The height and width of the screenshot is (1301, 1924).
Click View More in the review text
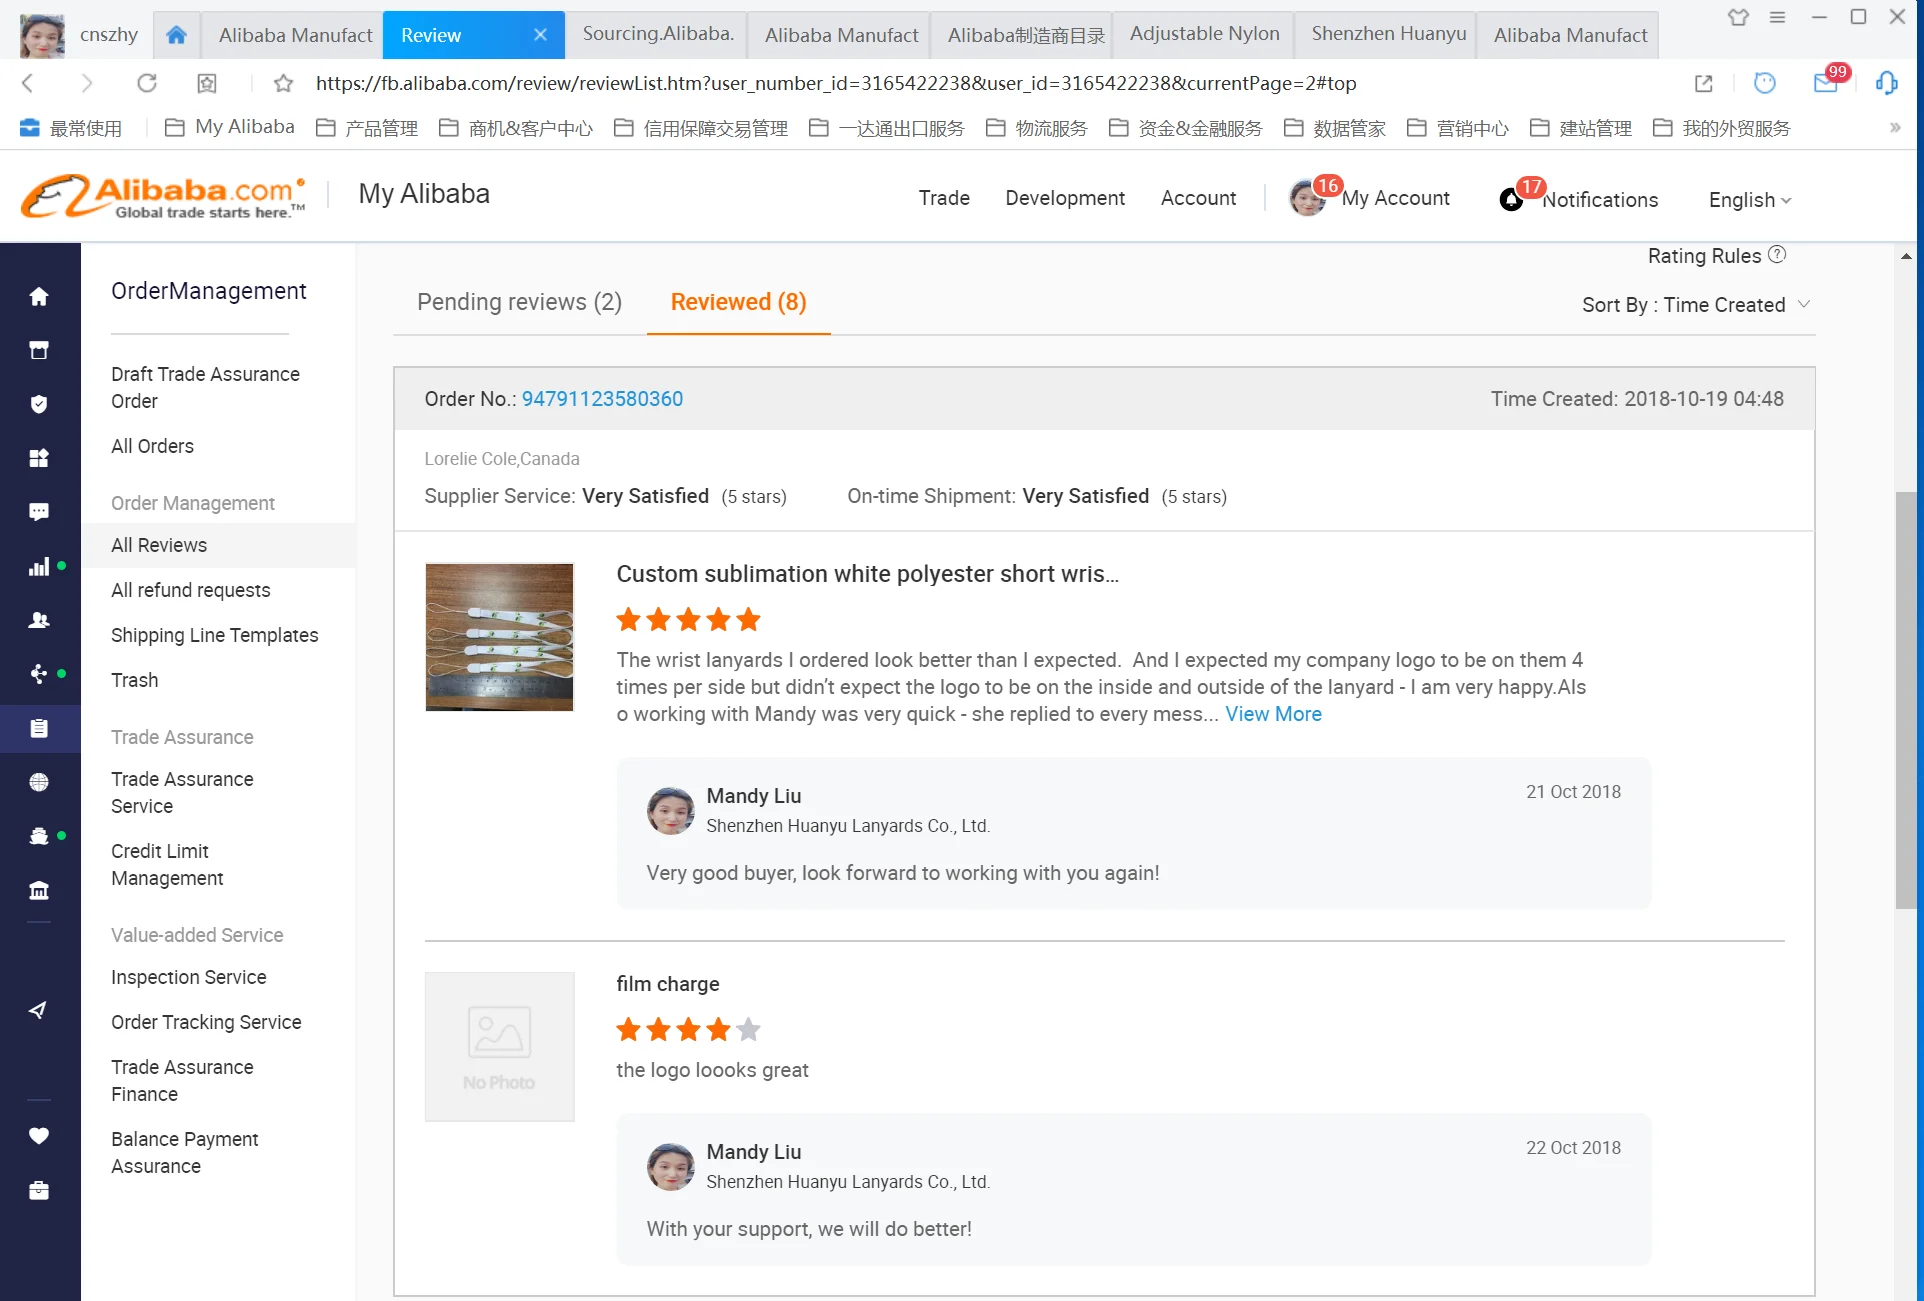pyautogui.click(x=1273, y=714)
